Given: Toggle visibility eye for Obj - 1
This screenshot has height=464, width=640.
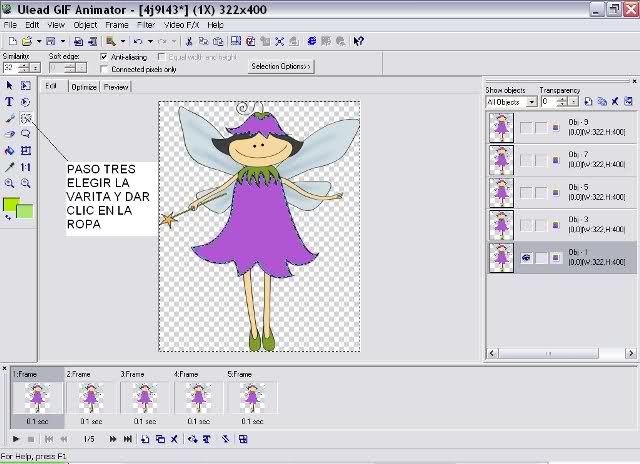Looking at the screenshot, I should (x=525, y=257).
